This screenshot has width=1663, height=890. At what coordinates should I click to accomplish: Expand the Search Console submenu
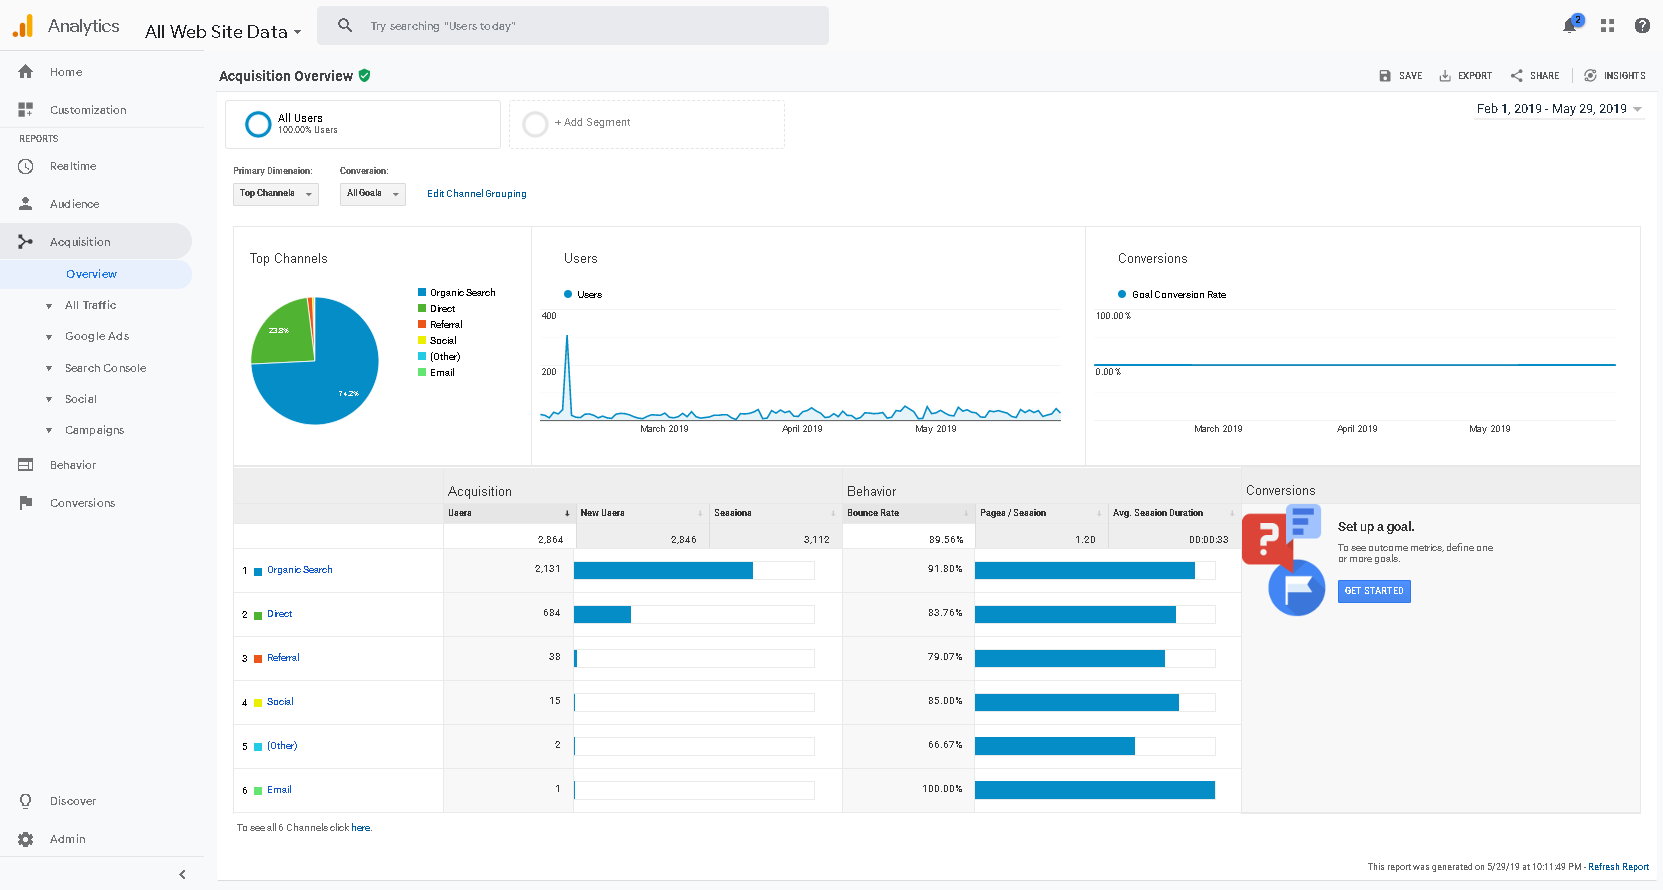click(49, 369)
